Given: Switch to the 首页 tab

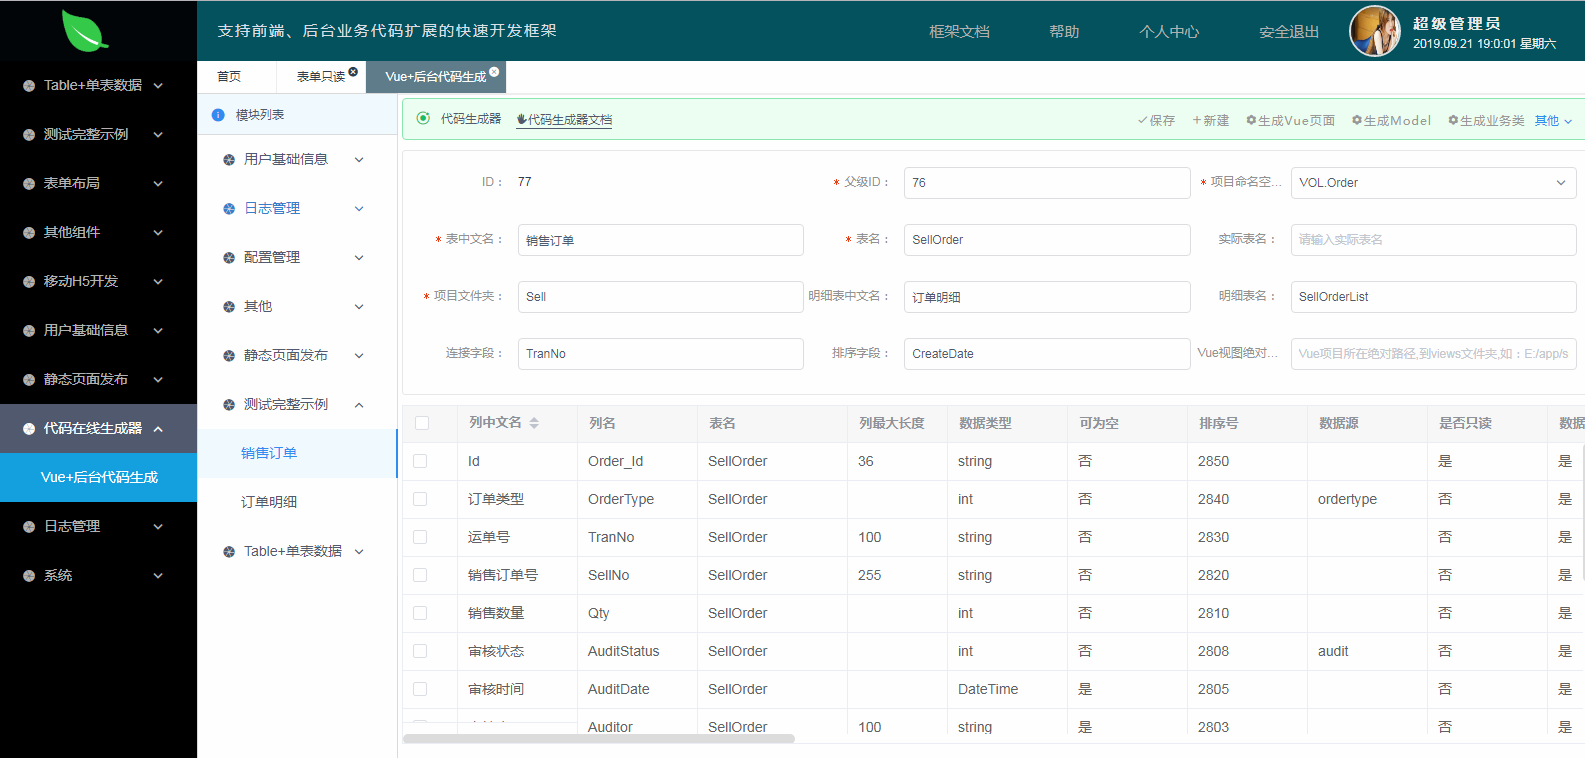Looking at the screenshot, I should 229,77.
